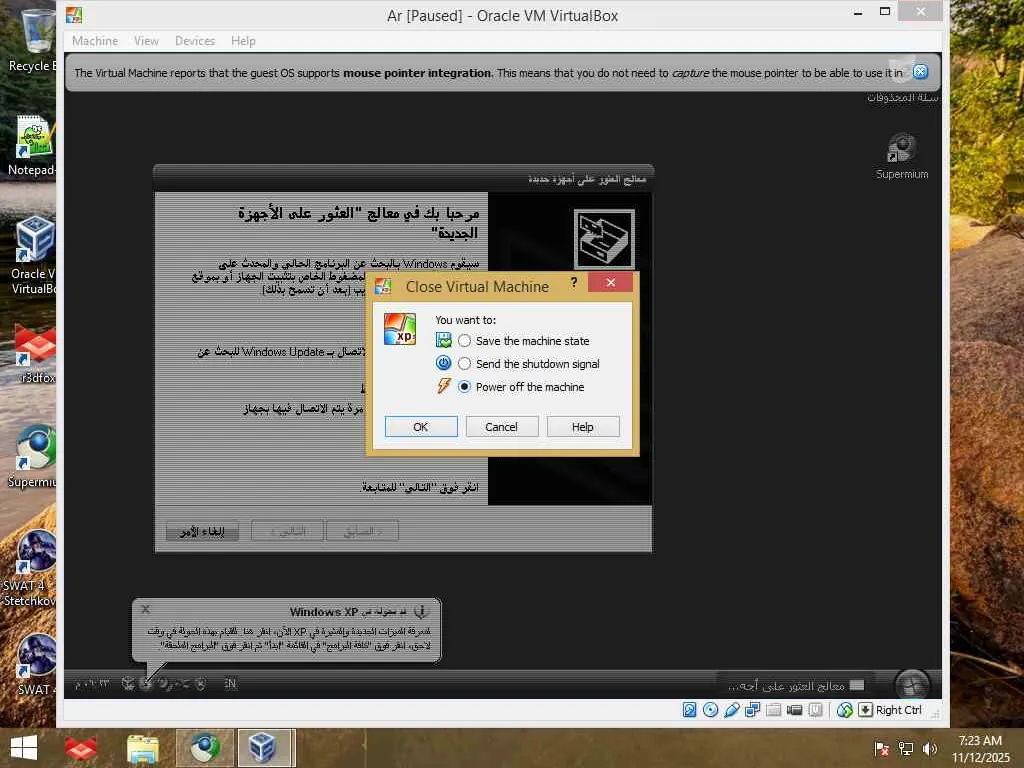Image resolution: width=1024 pixels, height=768 pixels.
Task: Close the Windows XP tour balloon
Action: [x=146, y=609]
